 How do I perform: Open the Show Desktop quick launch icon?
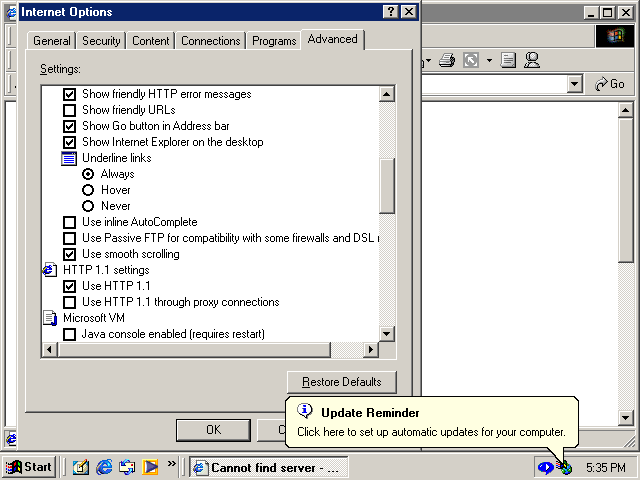[80, 467]
